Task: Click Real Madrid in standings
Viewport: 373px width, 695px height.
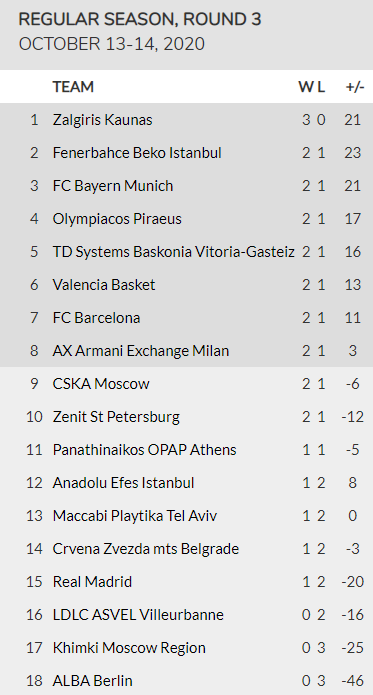Action: point(92,582)
